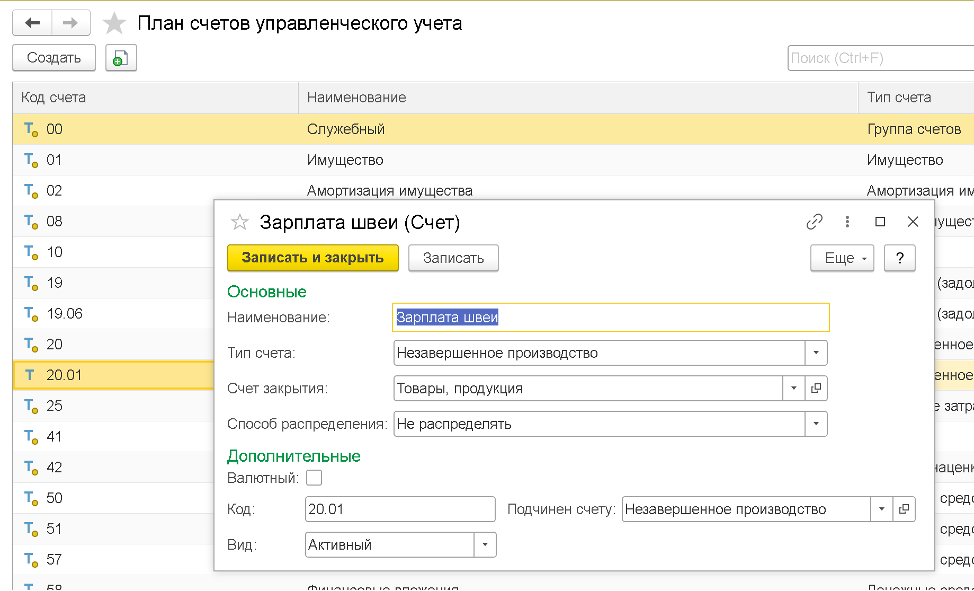Image resolution: width=974 pixels, height=591 pixels.
Task: Expand the Способ распределения dropdown
Action: point(816,424)
